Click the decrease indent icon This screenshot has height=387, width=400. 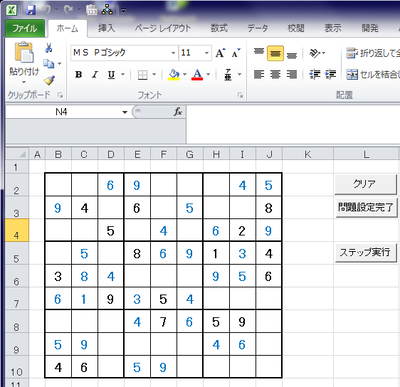(314, 74)
